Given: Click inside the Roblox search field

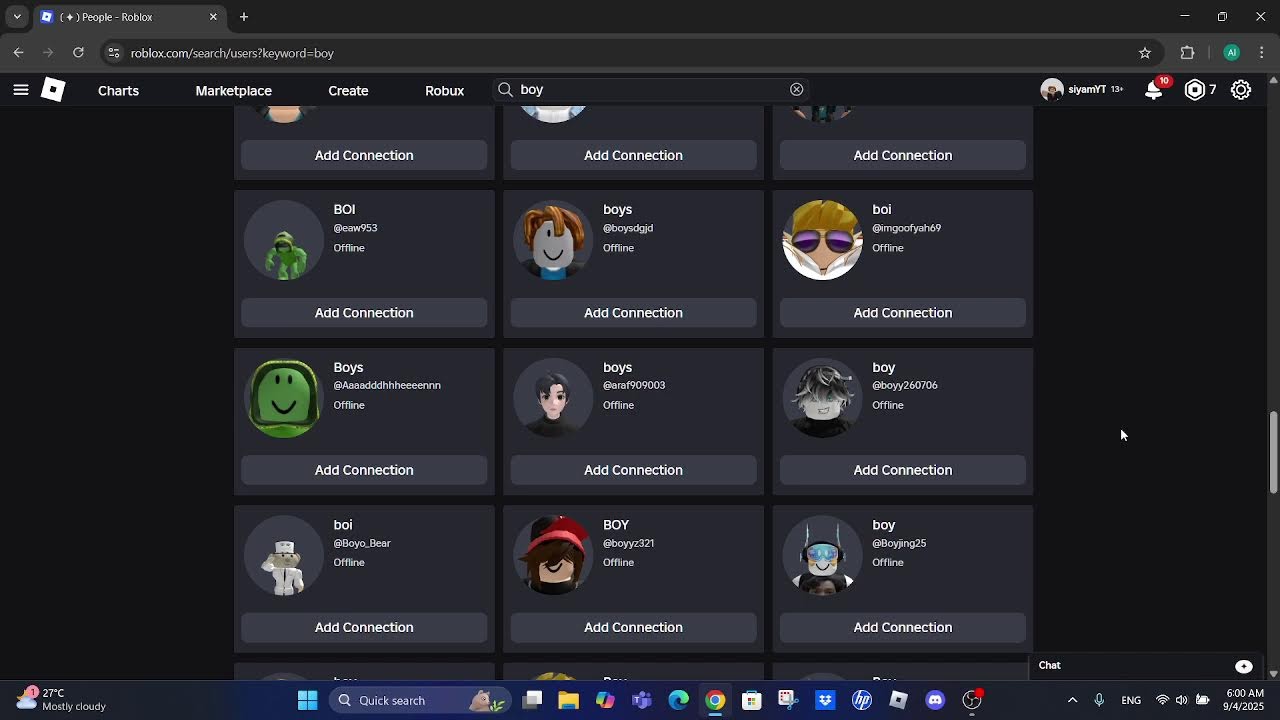Looking at the screenshot, I should 650,90.
